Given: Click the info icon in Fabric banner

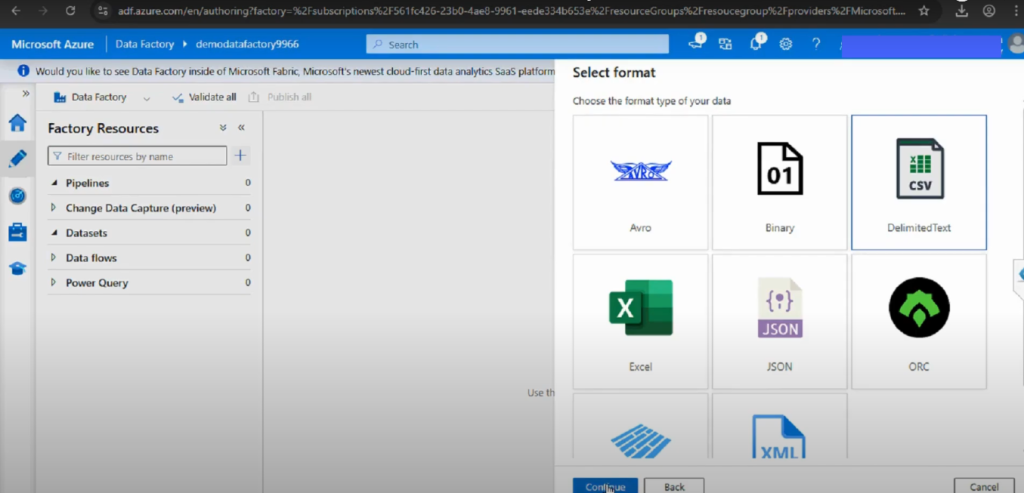Looking at the screenshot, I should pos(24,71).
